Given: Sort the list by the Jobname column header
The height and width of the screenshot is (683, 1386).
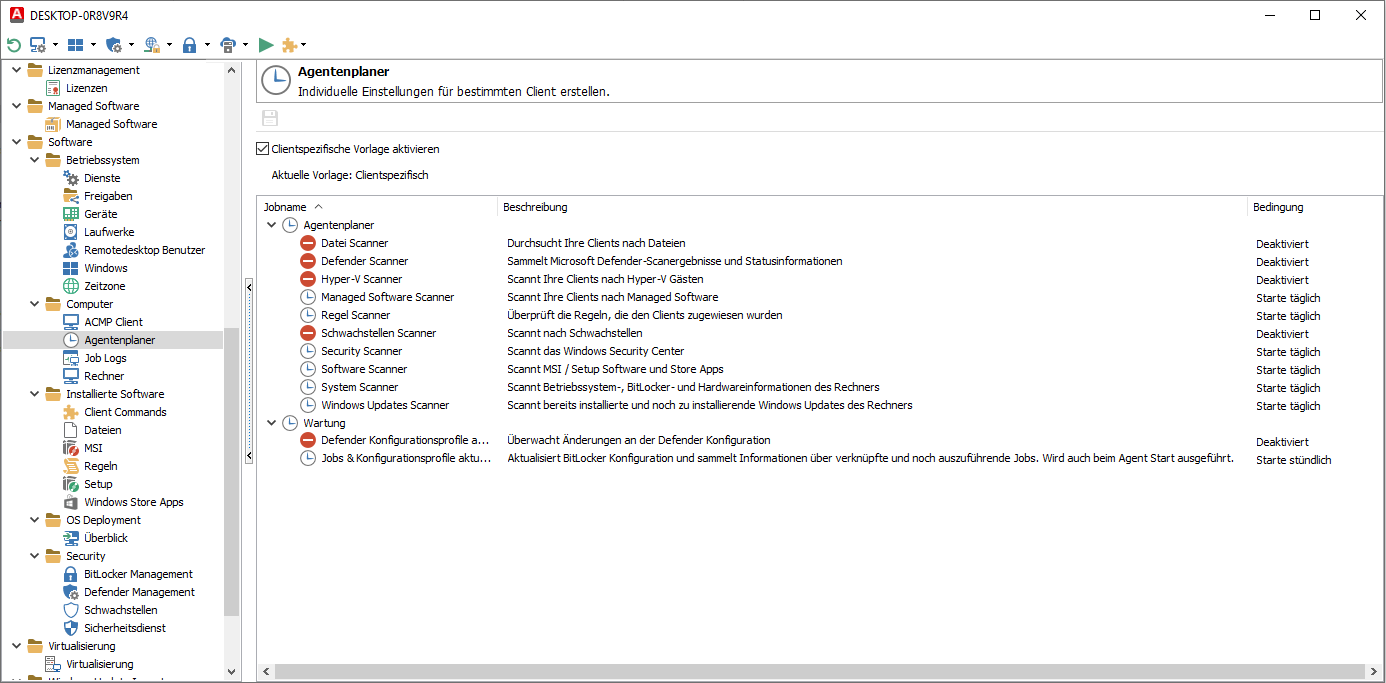Looking at the screenshot, I should point(283,206).
